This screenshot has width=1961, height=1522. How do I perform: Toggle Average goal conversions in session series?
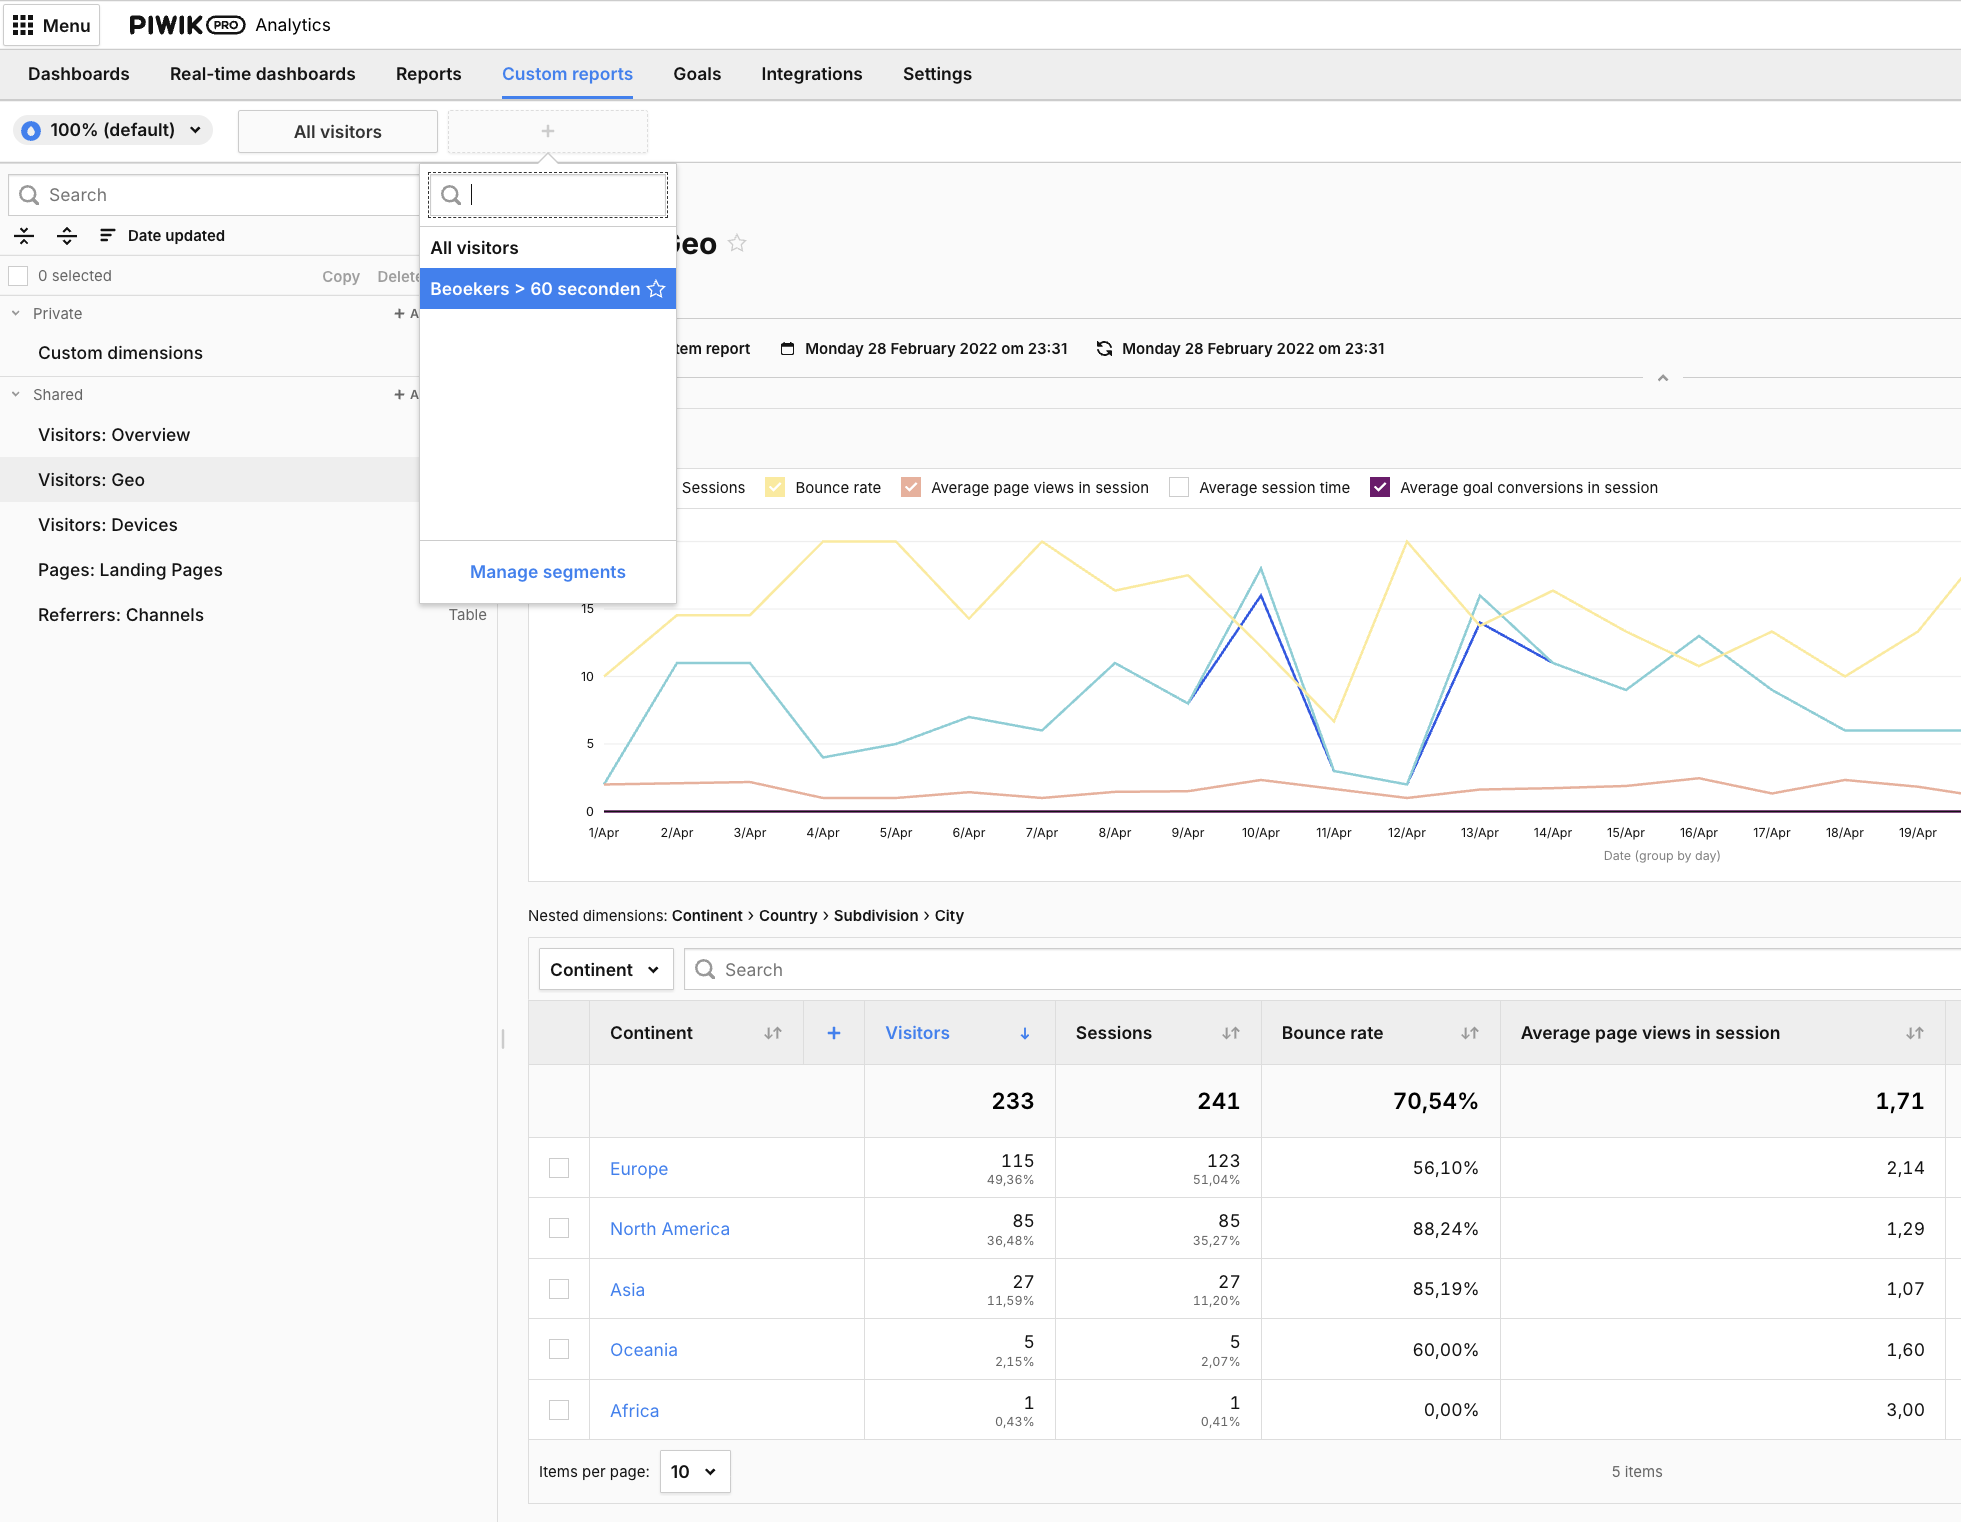1380,488
